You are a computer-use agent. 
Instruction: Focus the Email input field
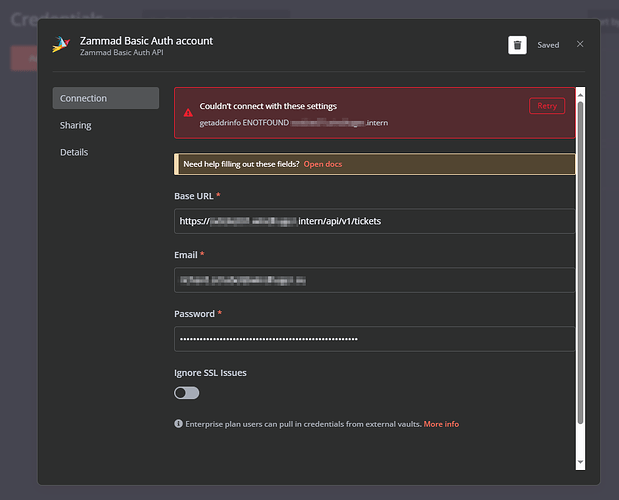click(374, 280)
